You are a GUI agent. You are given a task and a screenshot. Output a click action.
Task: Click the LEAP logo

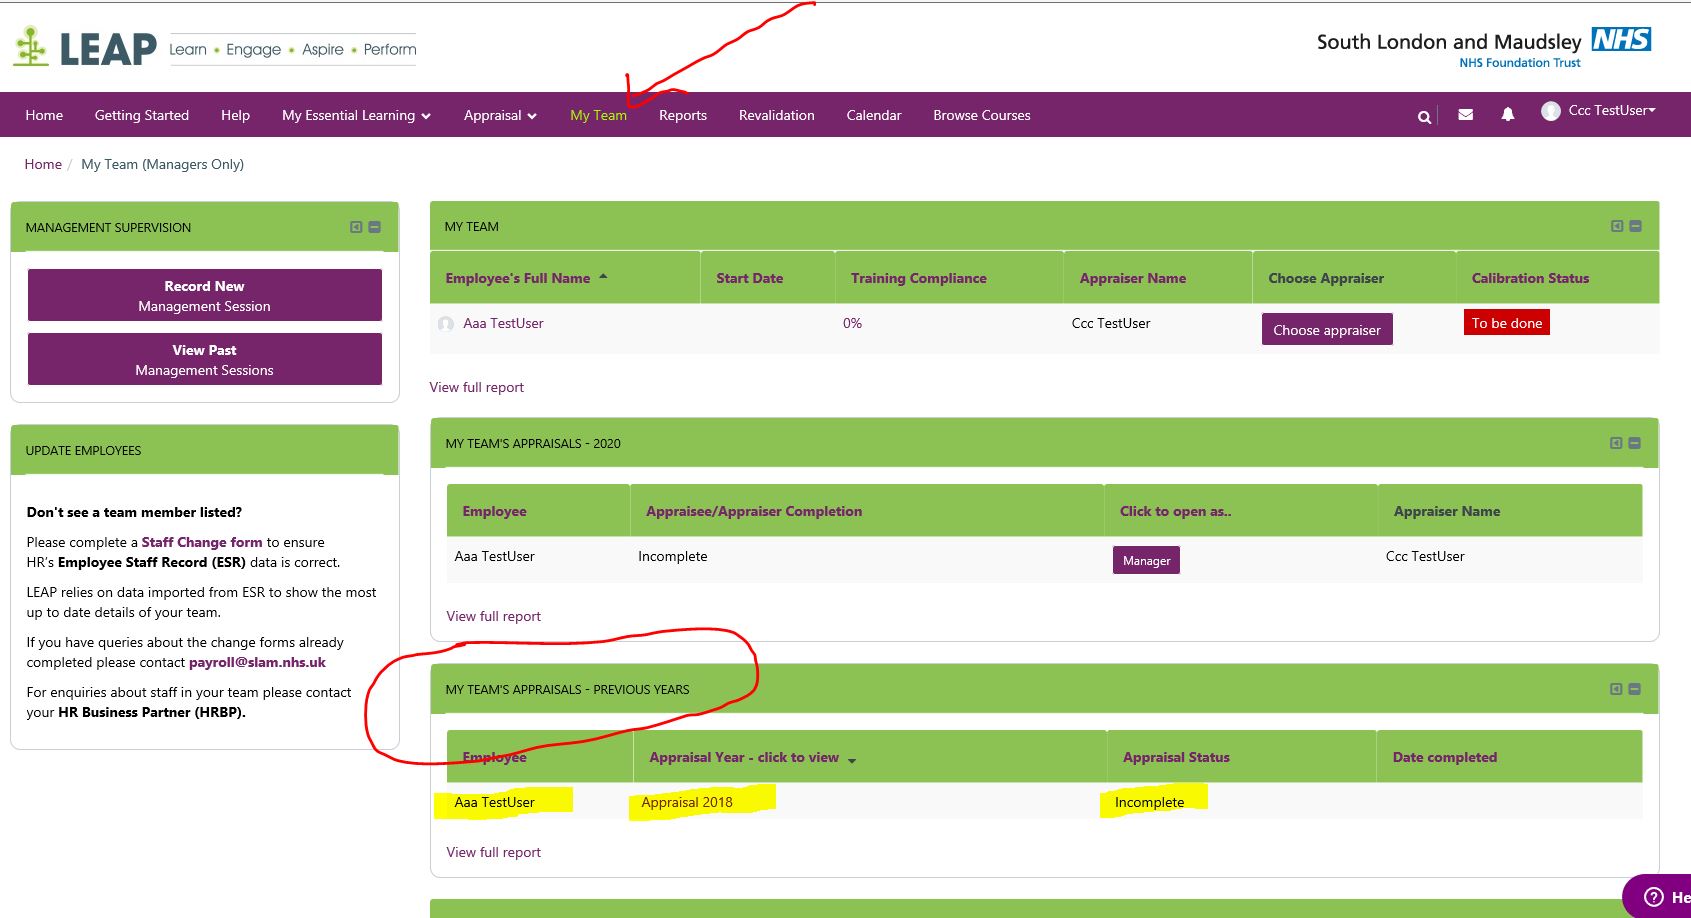coord(86,47)
